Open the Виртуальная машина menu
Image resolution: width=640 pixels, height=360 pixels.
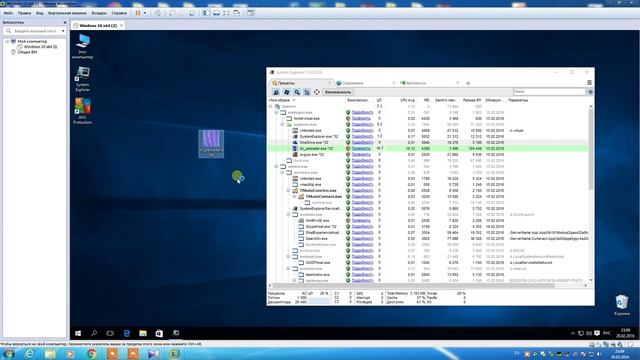click(67, 13)
